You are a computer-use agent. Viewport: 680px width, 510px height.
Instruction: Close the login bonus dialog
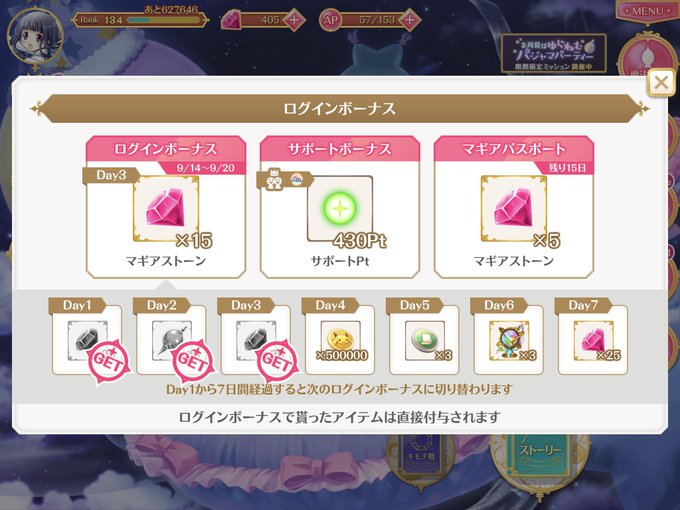pos(661,82)
